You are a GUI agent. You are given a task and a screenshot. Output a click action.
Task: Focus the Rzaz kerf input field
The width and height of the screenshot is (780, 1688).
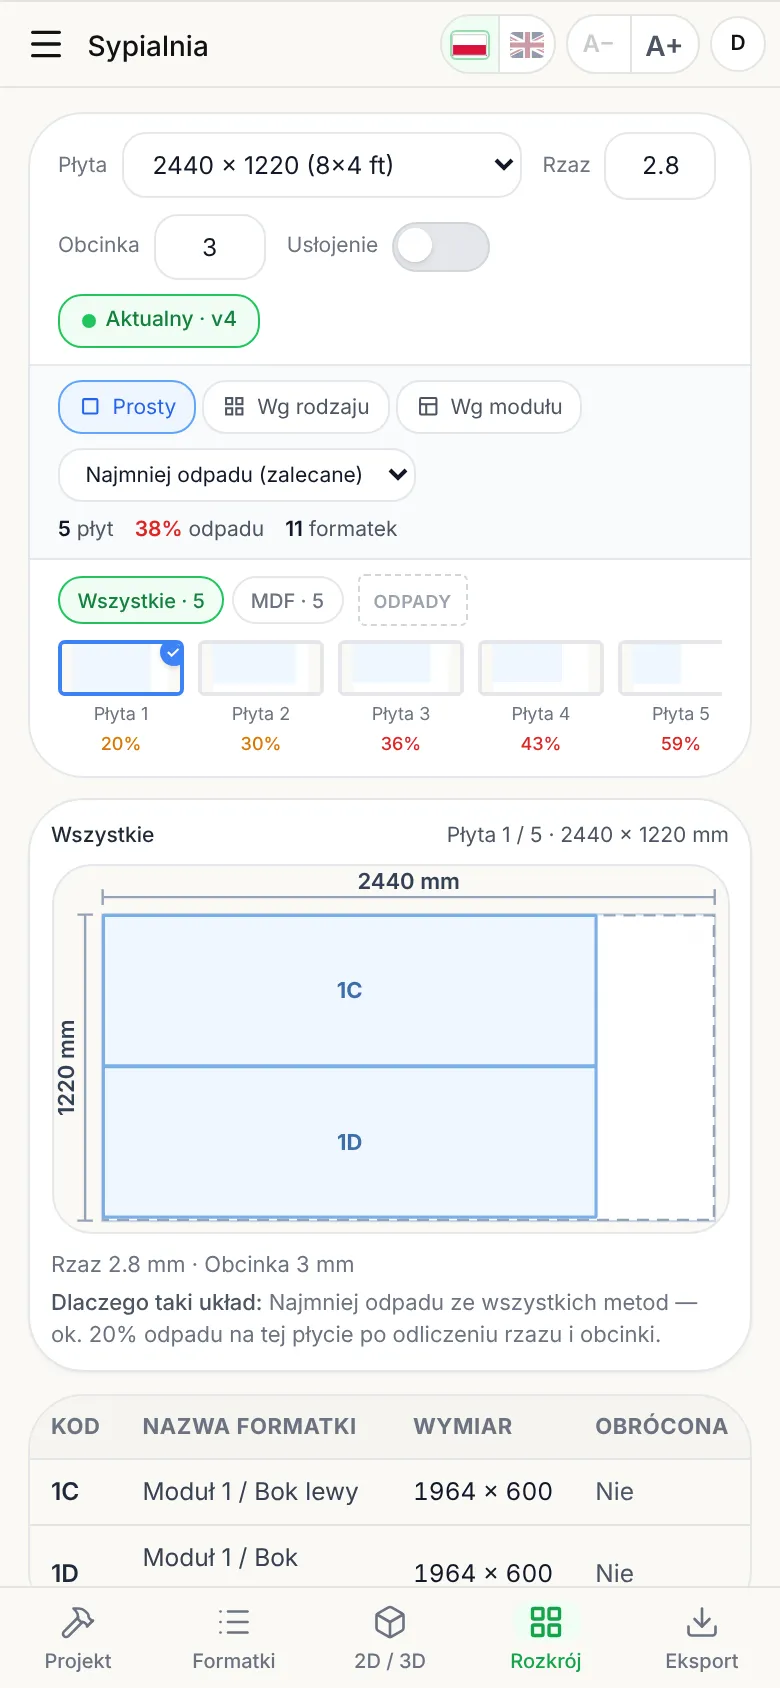660,166
